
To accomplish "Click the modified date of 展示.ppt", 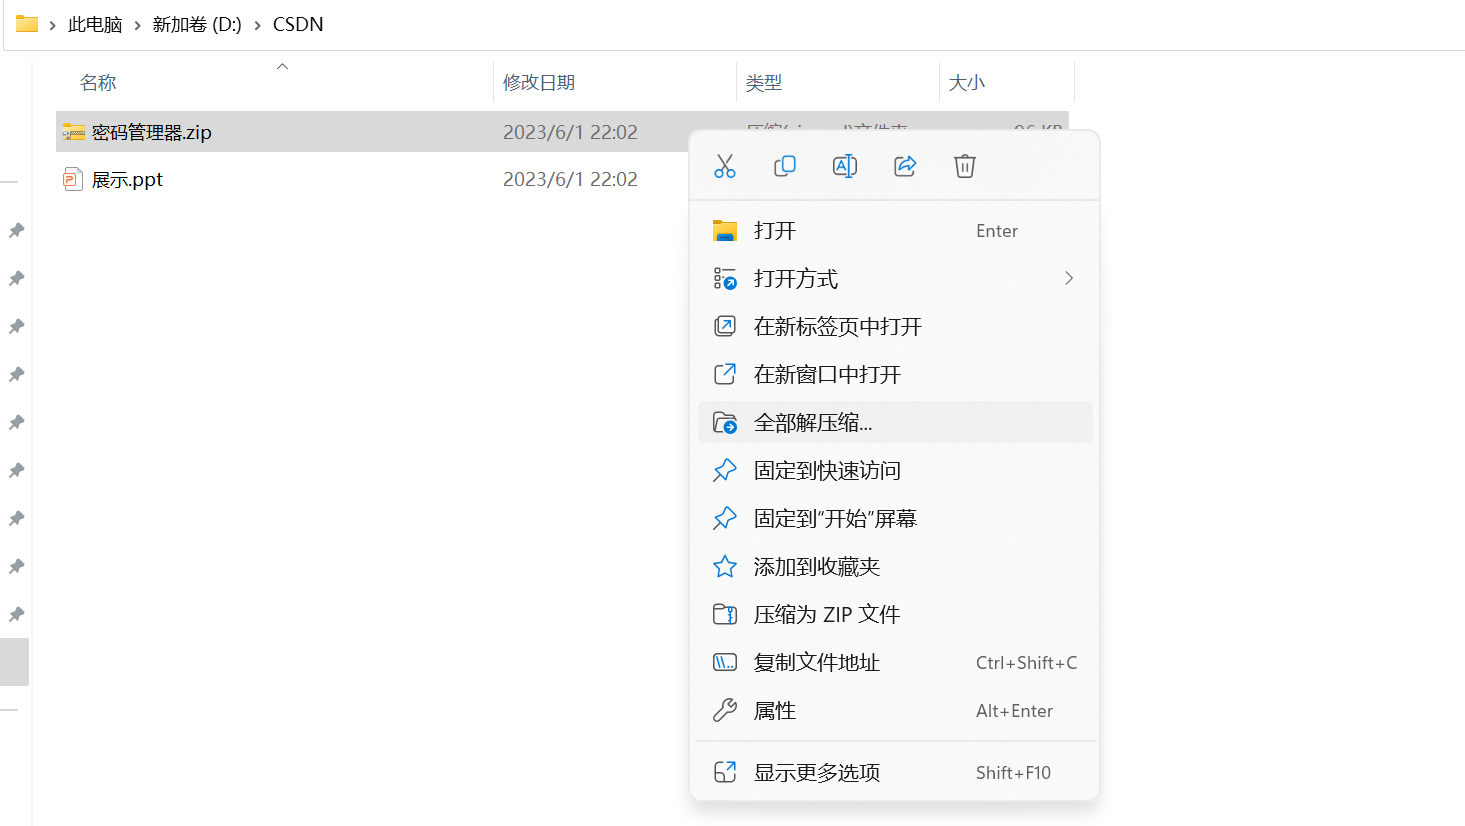I will tap(570, 179).
